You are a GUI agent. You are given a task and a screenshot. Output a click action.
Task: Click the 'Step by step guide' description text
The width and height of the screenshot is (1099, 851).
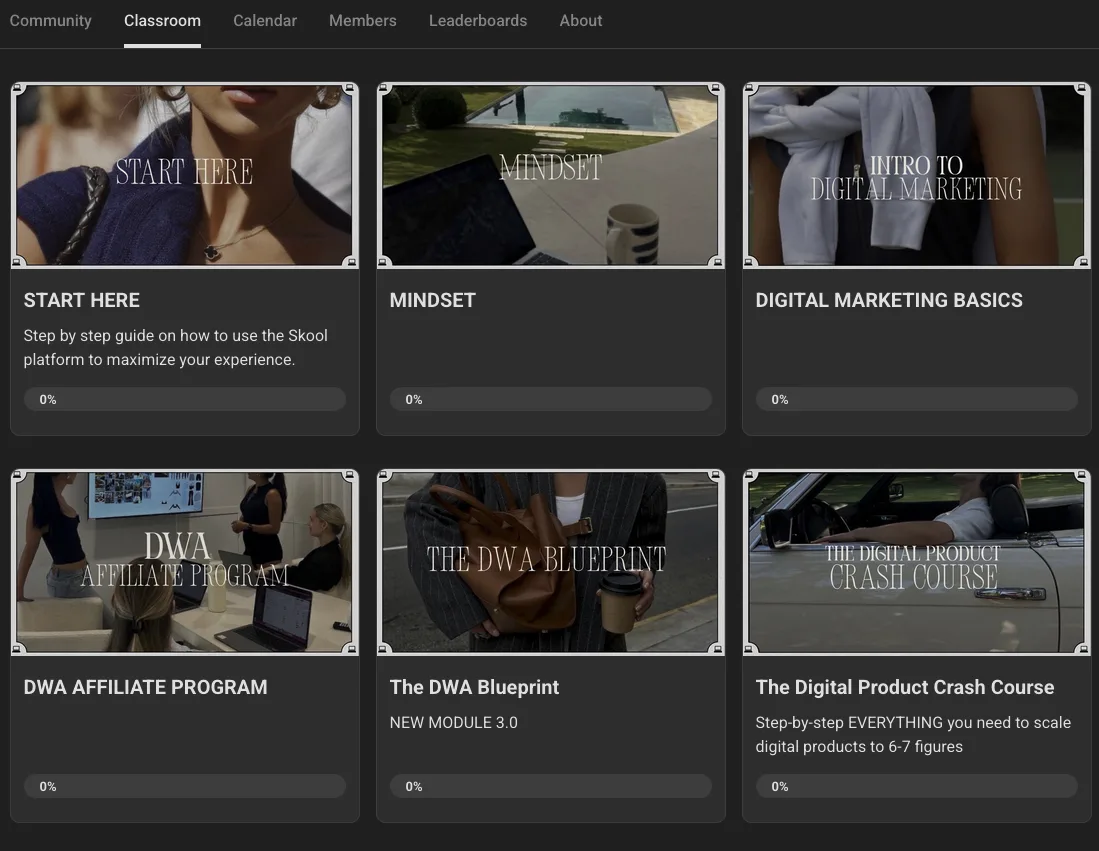pyautogui.click(x=176, y=348)
